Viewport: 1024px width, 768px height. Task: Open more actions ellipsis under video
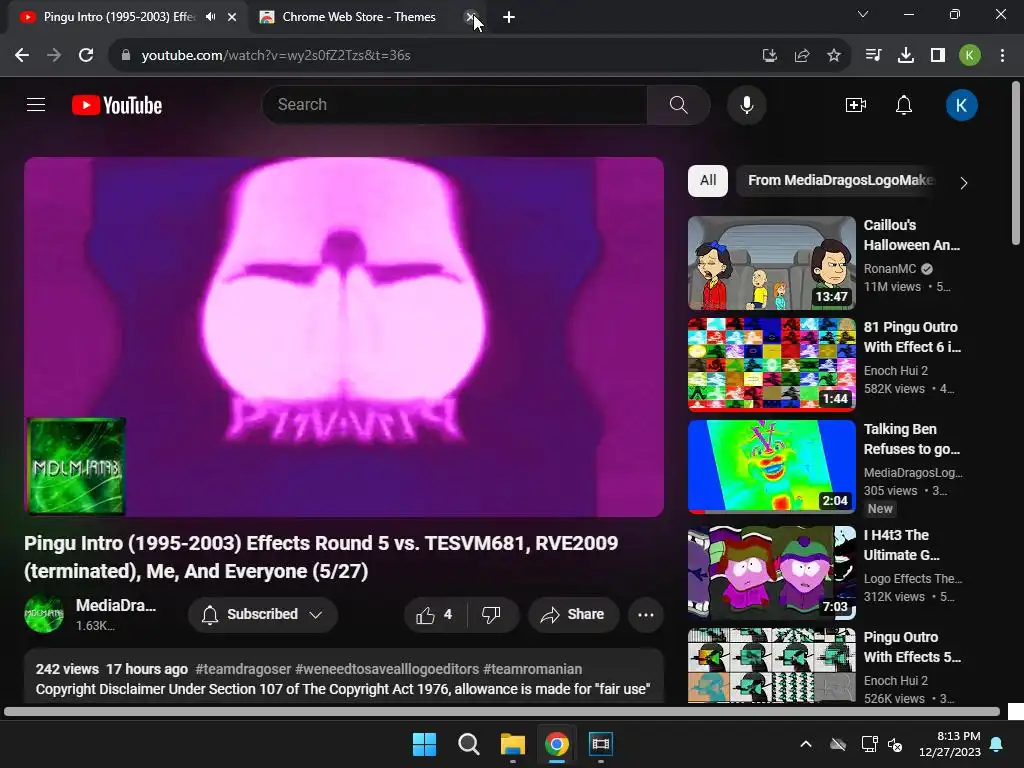[x=646, y=615]
